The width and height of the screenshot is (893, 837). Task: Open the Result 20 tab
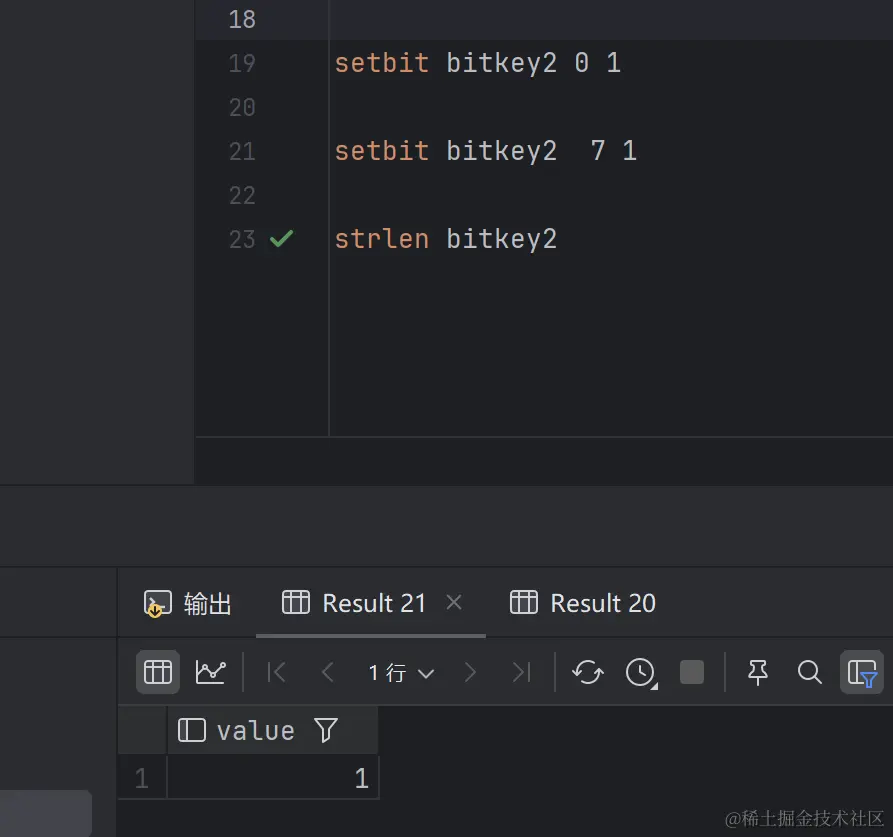(x=584, y=603)
